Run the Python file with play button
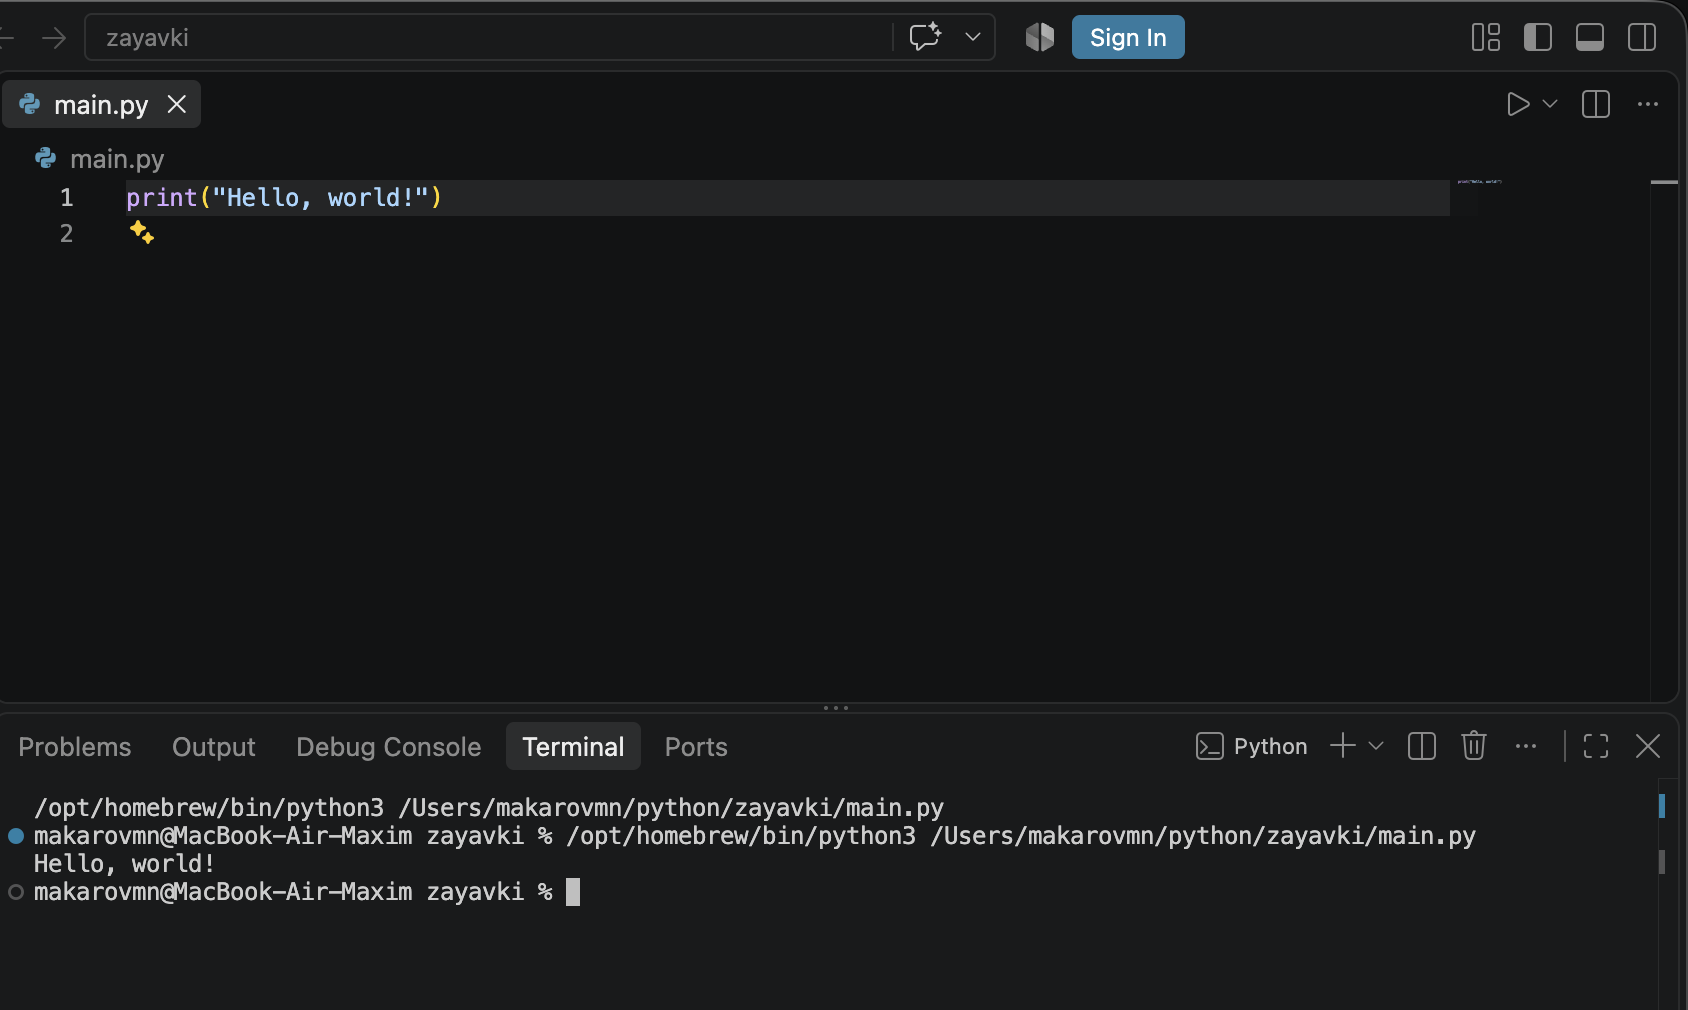Viewport: 1688px width, 1010px height. point(1518,104)
